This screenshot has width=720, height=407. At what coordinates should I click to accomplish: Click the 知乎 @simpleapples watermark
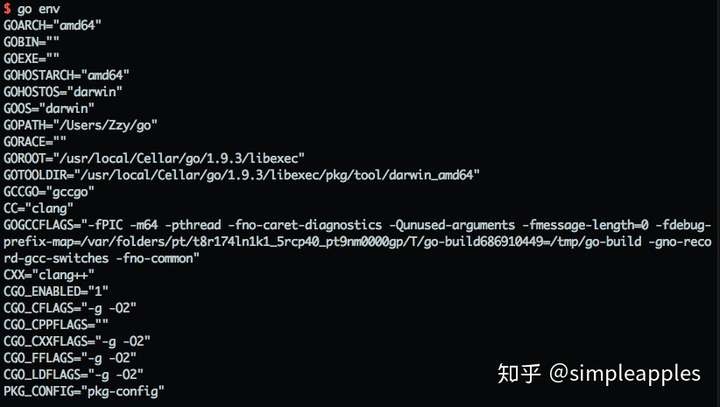coord(599,373)
